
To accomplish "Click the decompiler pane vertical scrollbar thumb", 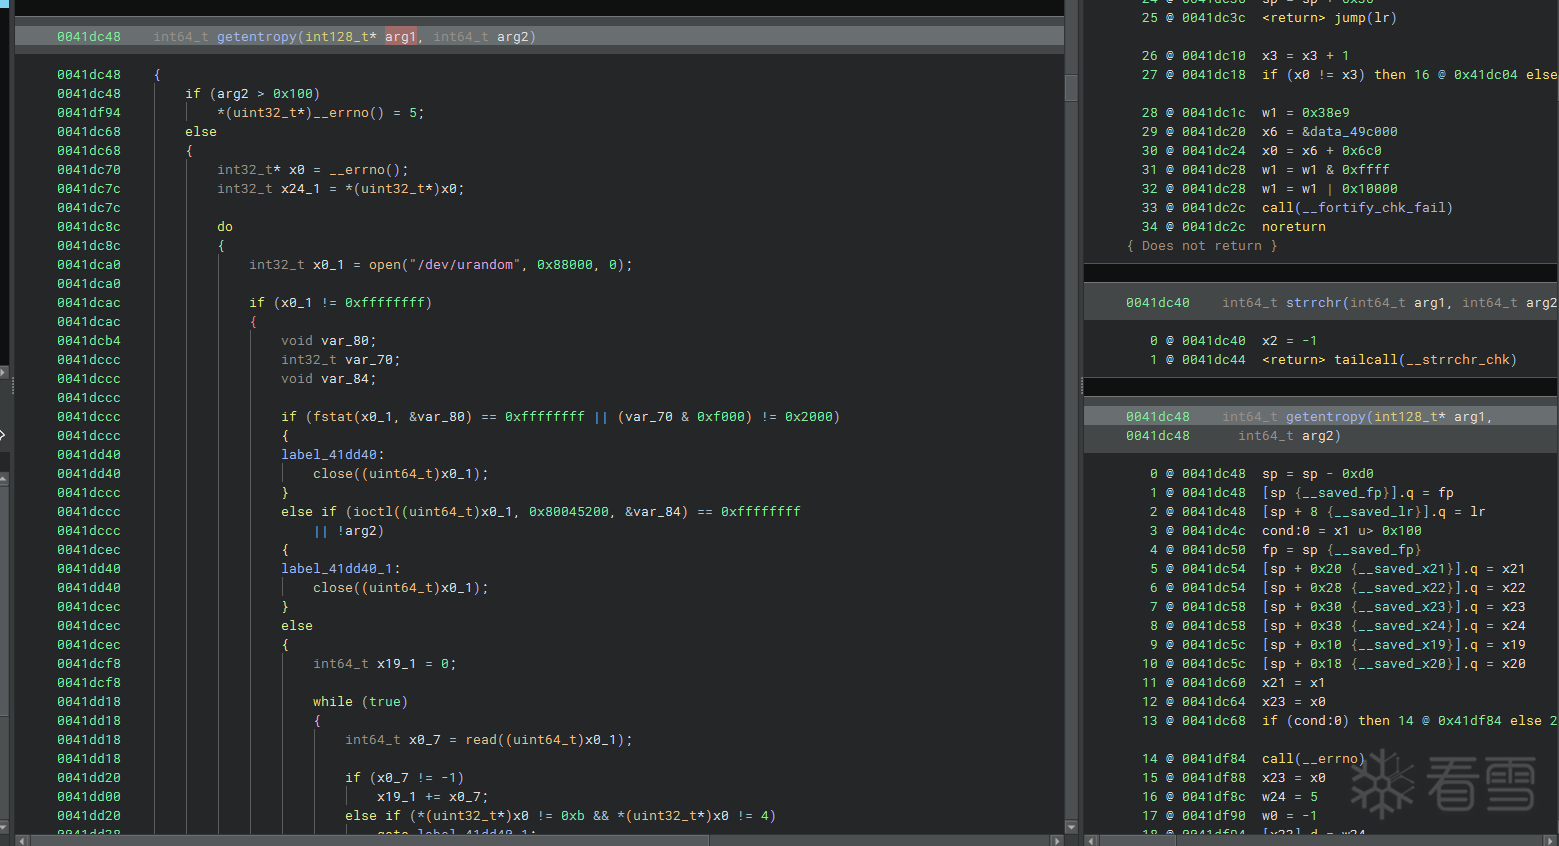I will (1071, 88).
